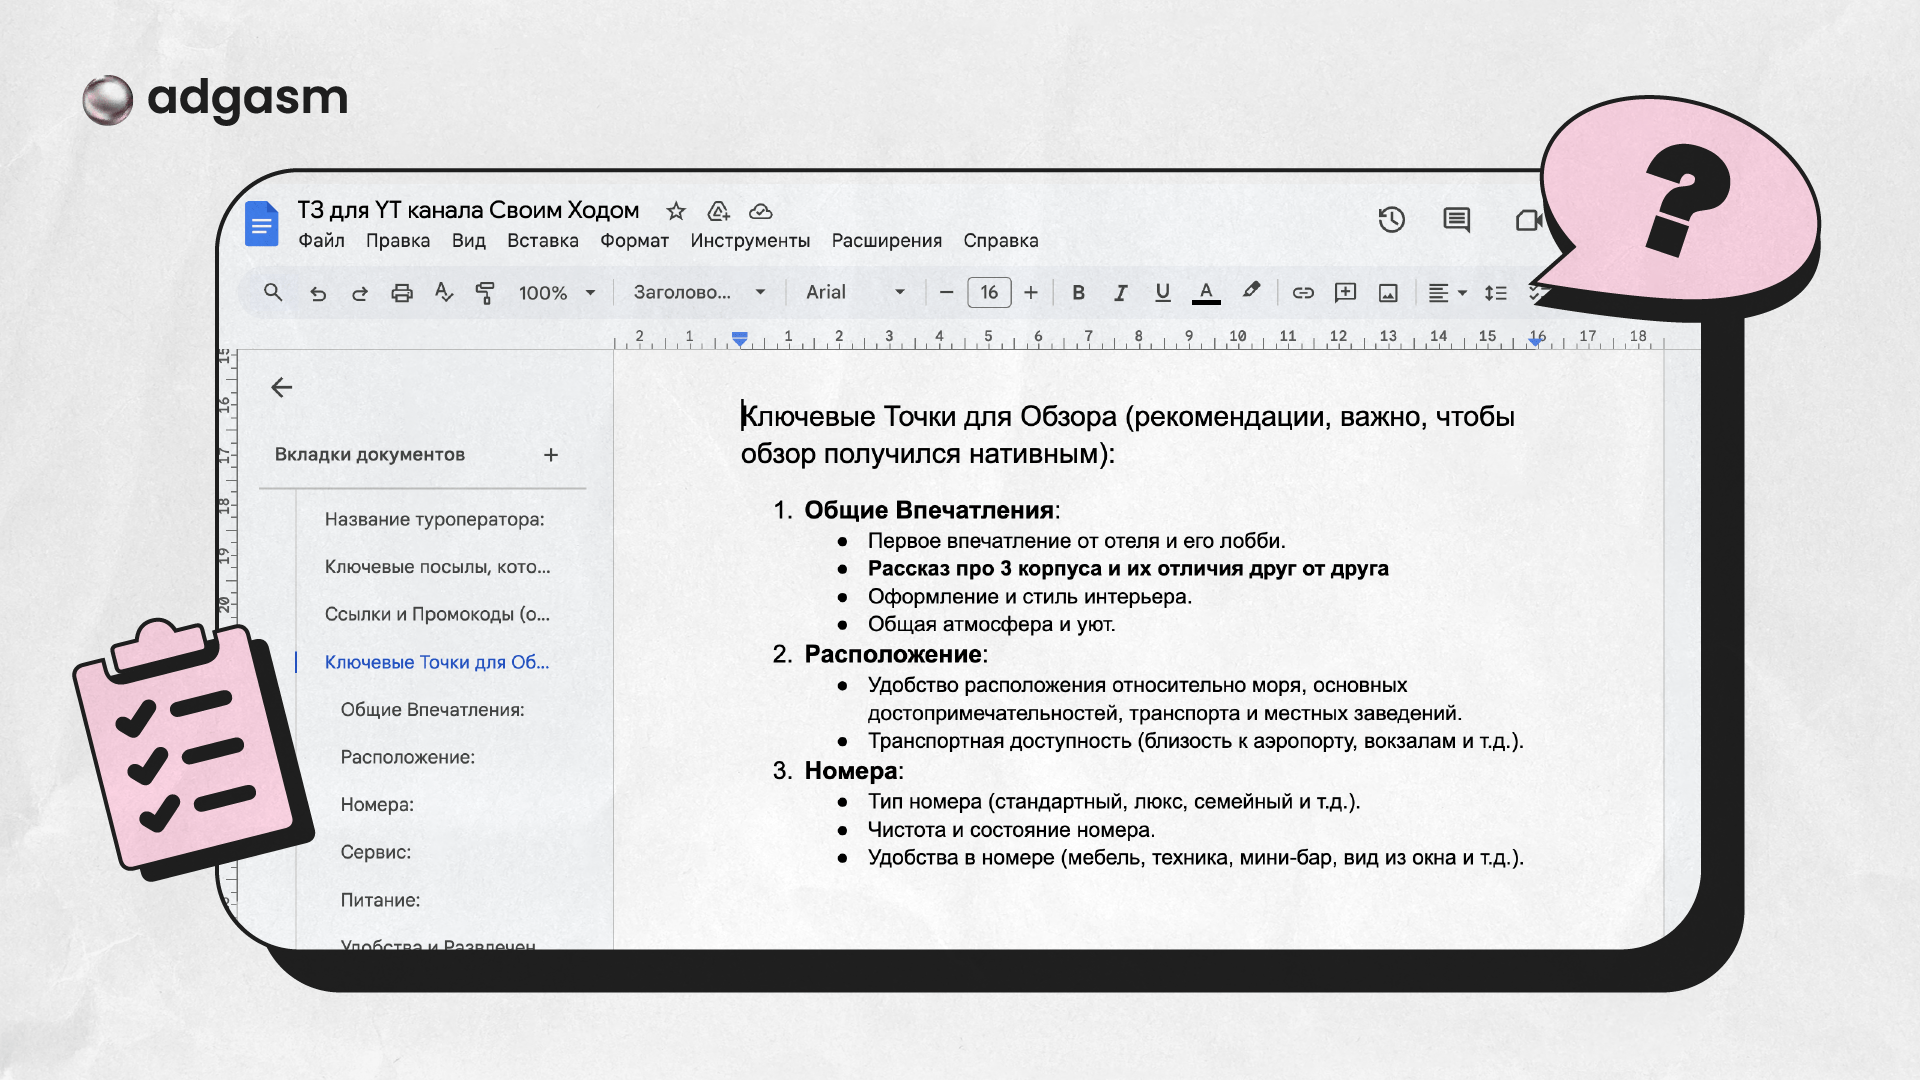1920x1080 pixels.
Task: Toggle bold formatting
Action: coord(1078,293)
